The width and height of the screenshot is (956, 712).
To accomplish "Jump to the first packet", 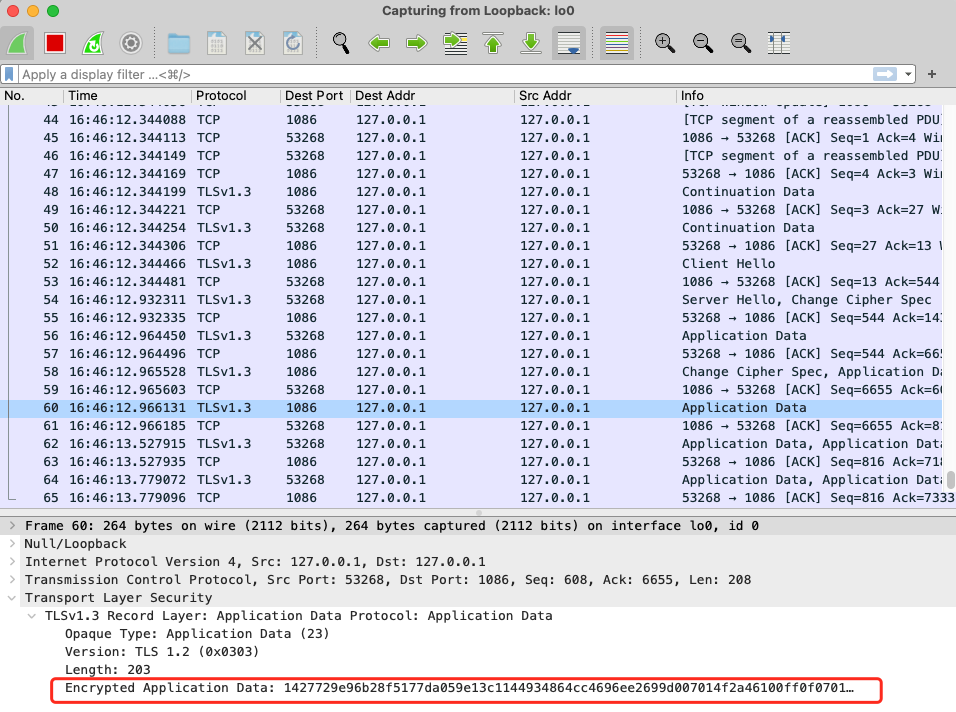I will click(493, 43).
